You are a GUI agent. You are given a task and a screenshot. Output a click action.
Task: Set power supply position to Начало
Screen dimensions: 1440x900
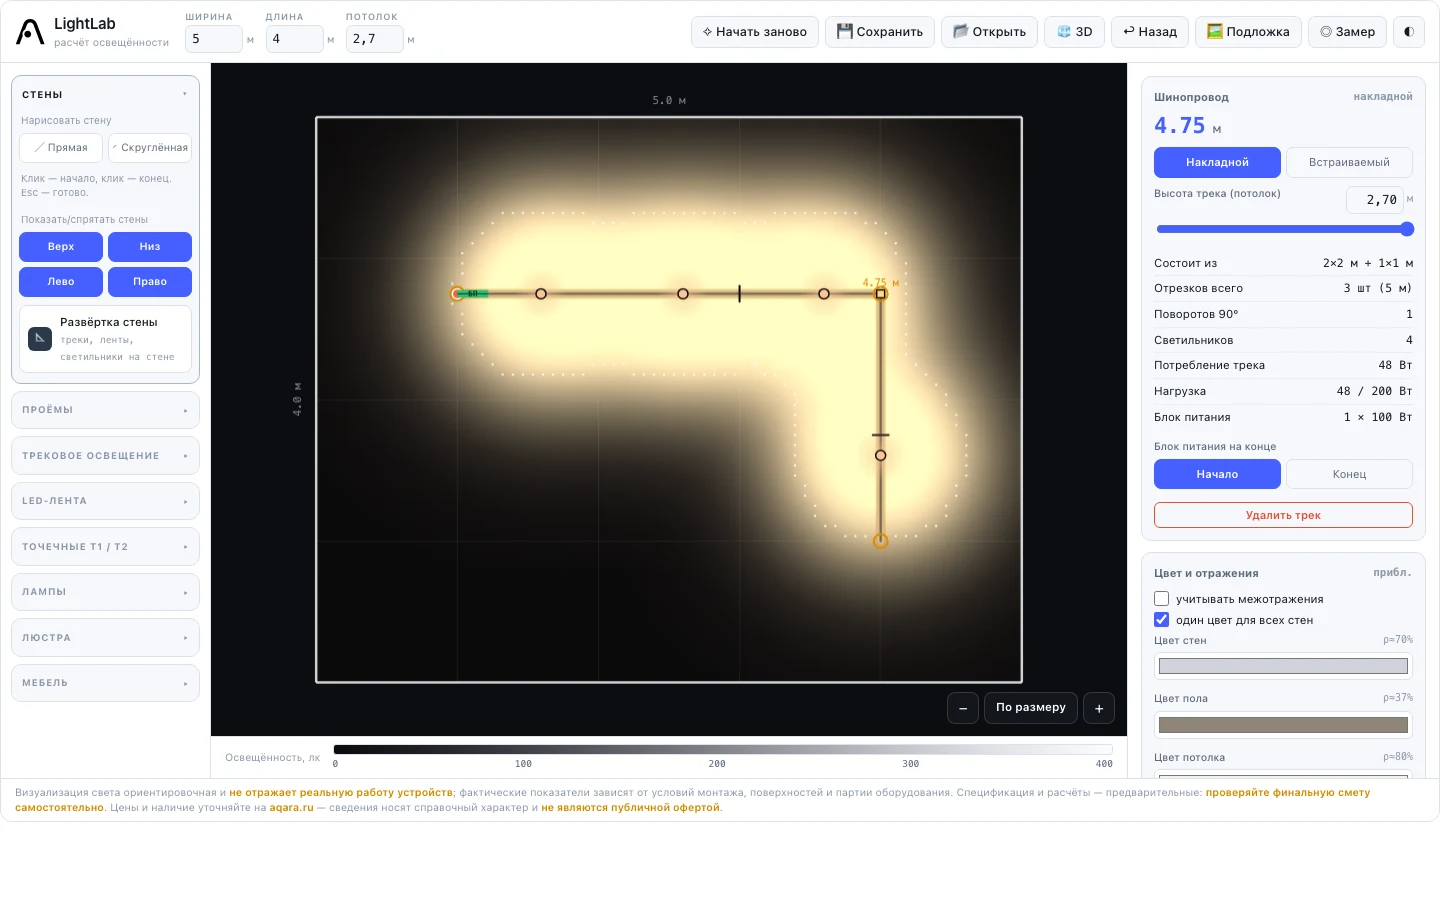pos(1217,474)
